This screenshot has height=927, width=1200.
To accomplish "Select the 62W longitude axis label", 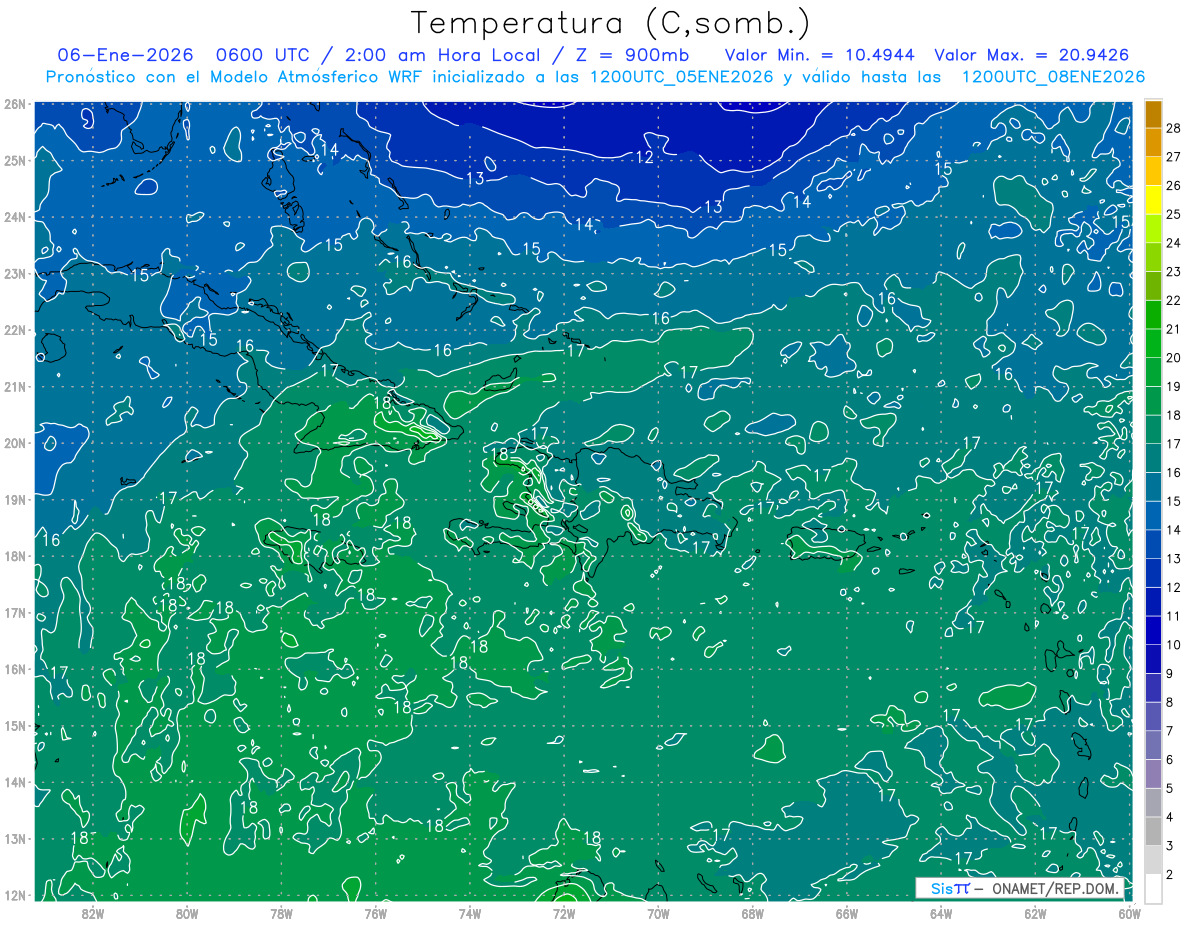I will (1035, 913).
